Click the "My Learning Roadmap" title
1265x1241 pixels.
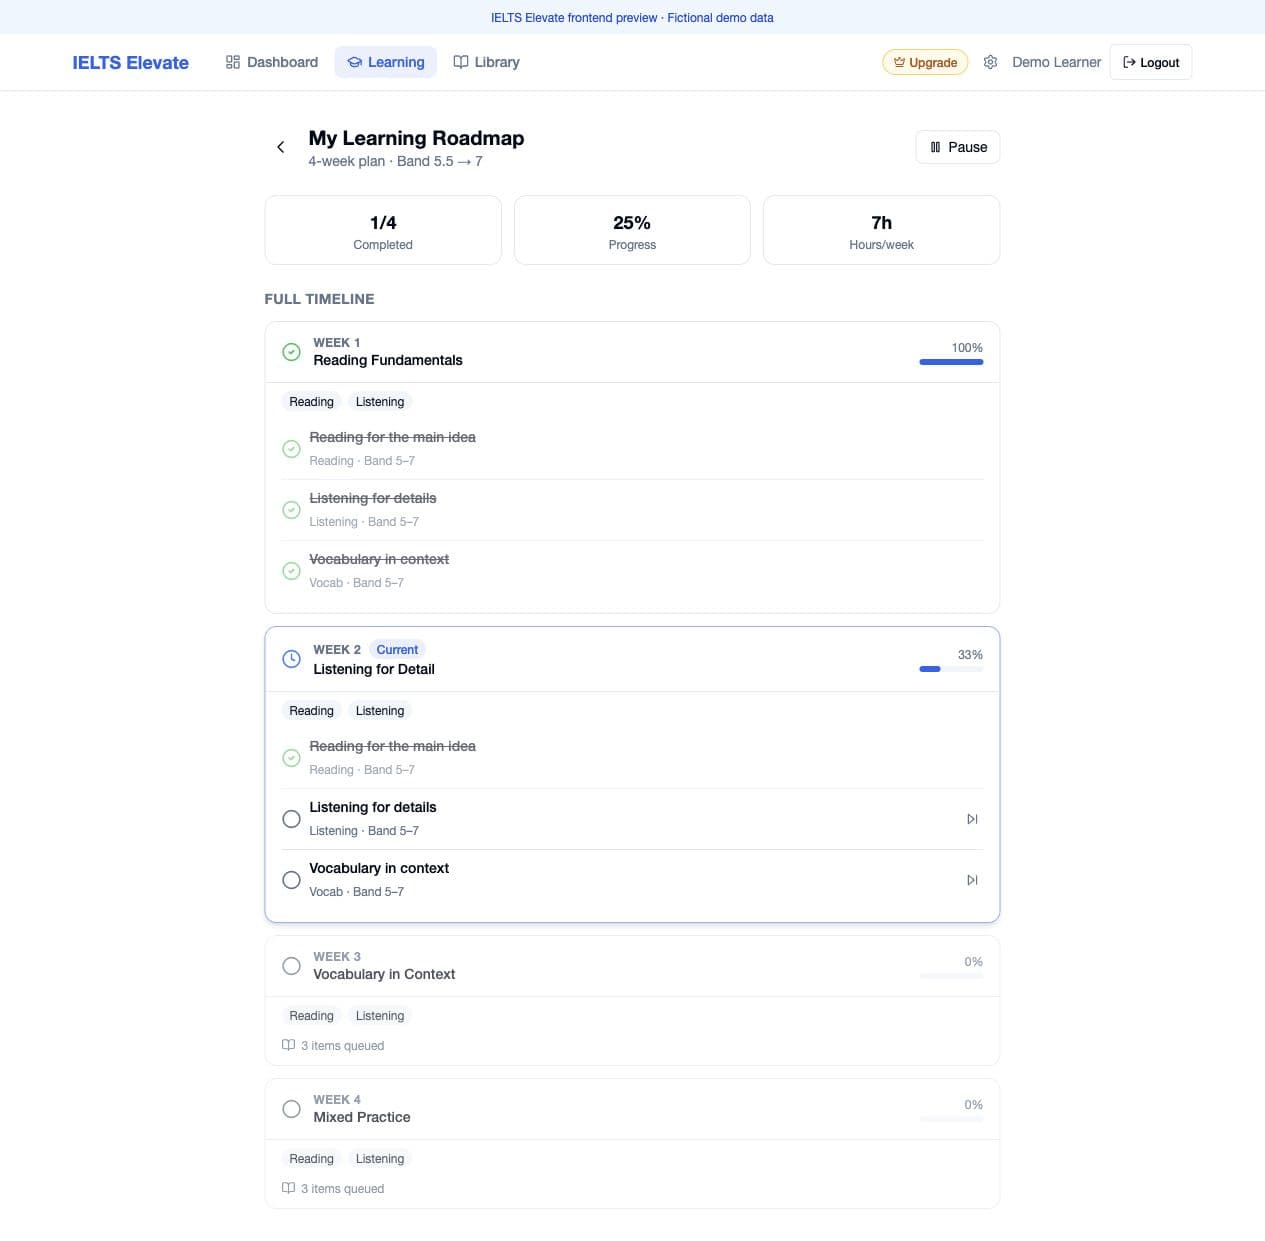pyautogui.click(x=416, y=138)
